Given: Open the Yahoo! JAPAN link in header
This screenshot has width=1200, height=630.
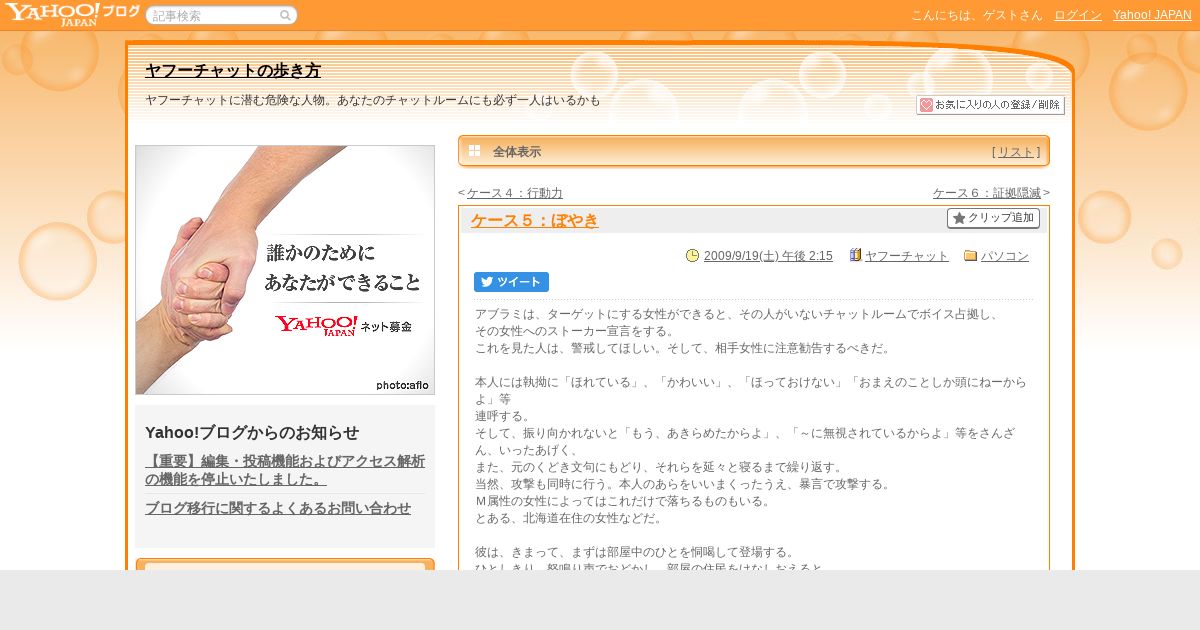Looking at the screenshot, I should tap(1152, 15).
